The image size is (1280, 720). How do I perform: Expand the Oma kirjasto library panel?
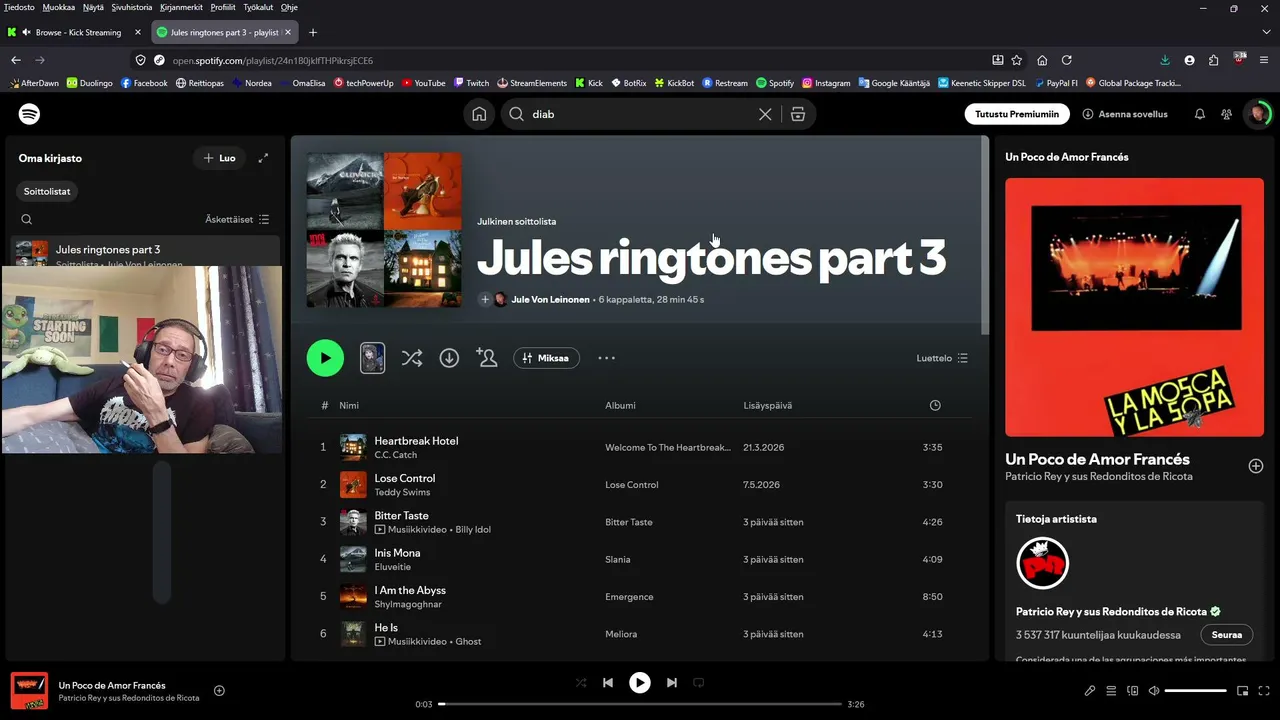click(x=263, y=158)
